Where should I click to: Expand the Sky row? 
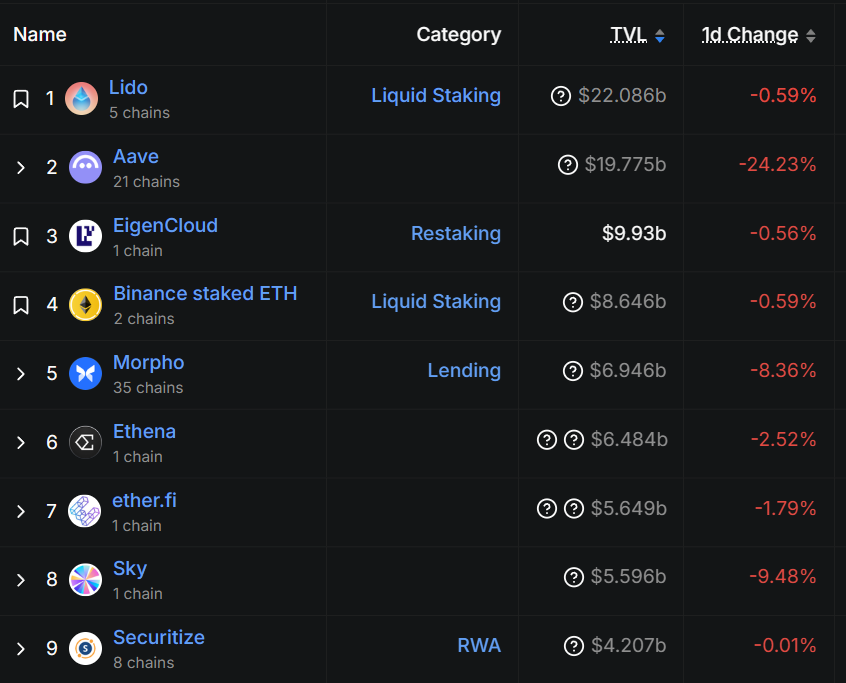pos(21,580)
